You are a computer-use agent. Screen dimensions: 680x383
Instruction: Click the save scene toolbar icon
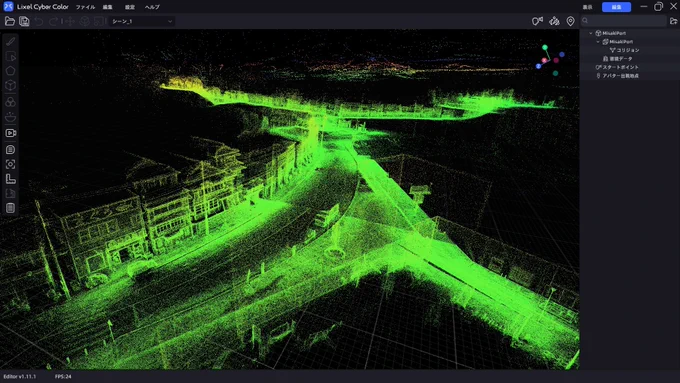(x=24, y=21)
